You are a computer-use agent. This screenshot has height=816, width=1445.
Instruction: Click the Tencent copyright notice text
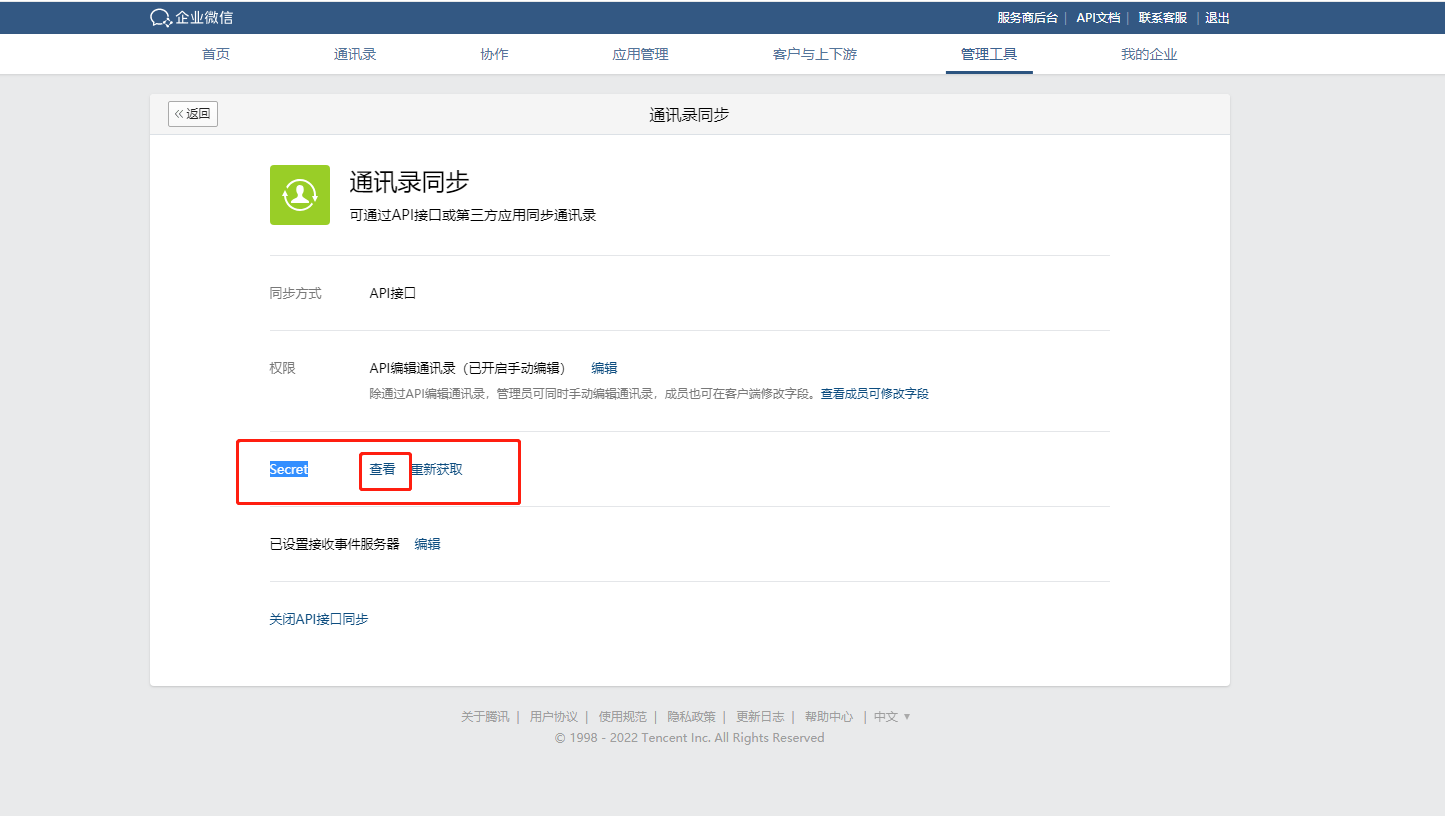[x=690, y=738]
